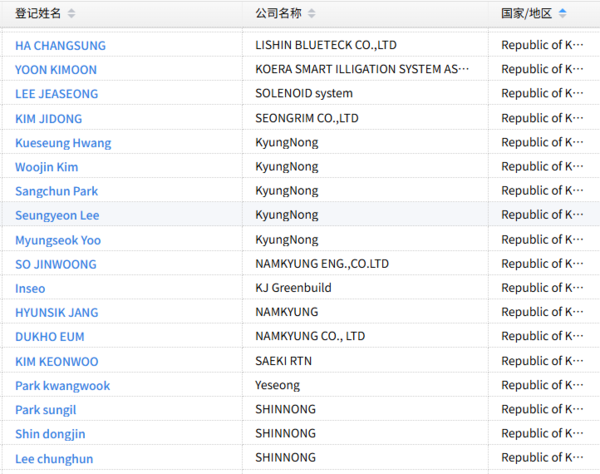
Task: Toggle sort on the 国家/地区 column icon
Action: 562,13
